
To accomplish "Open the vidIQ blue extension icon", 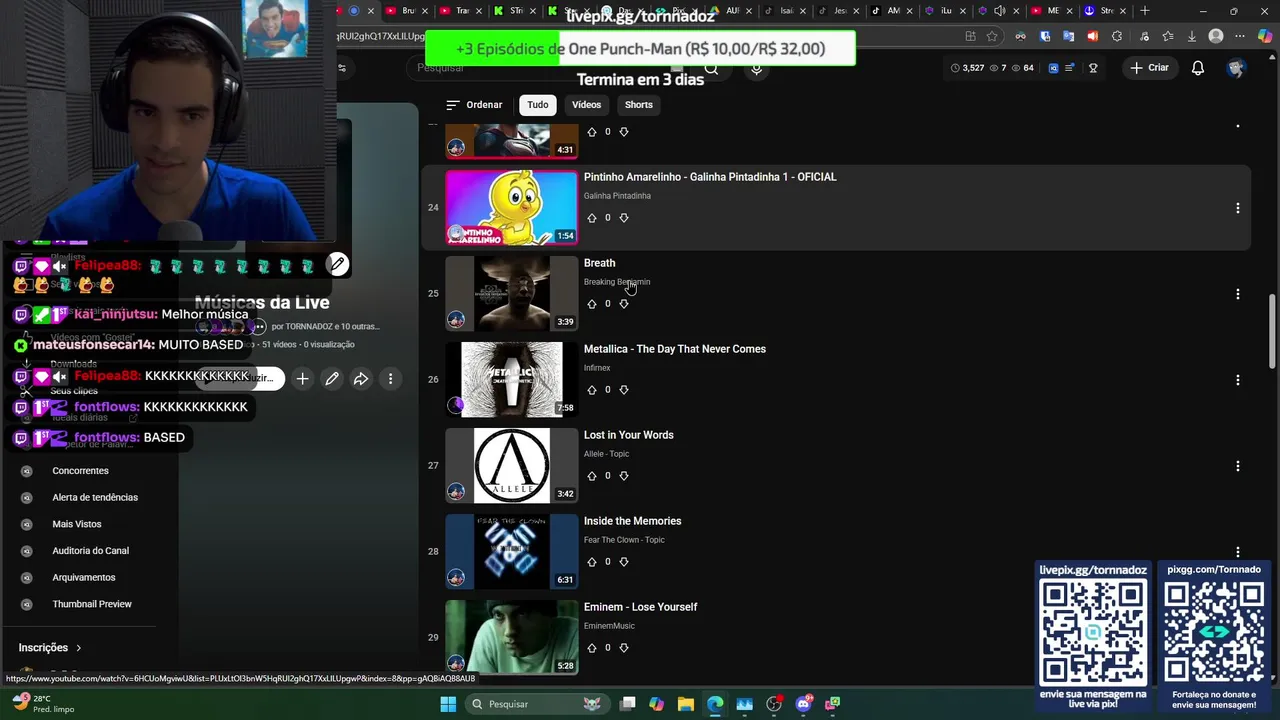I will tap(1053, 68).
